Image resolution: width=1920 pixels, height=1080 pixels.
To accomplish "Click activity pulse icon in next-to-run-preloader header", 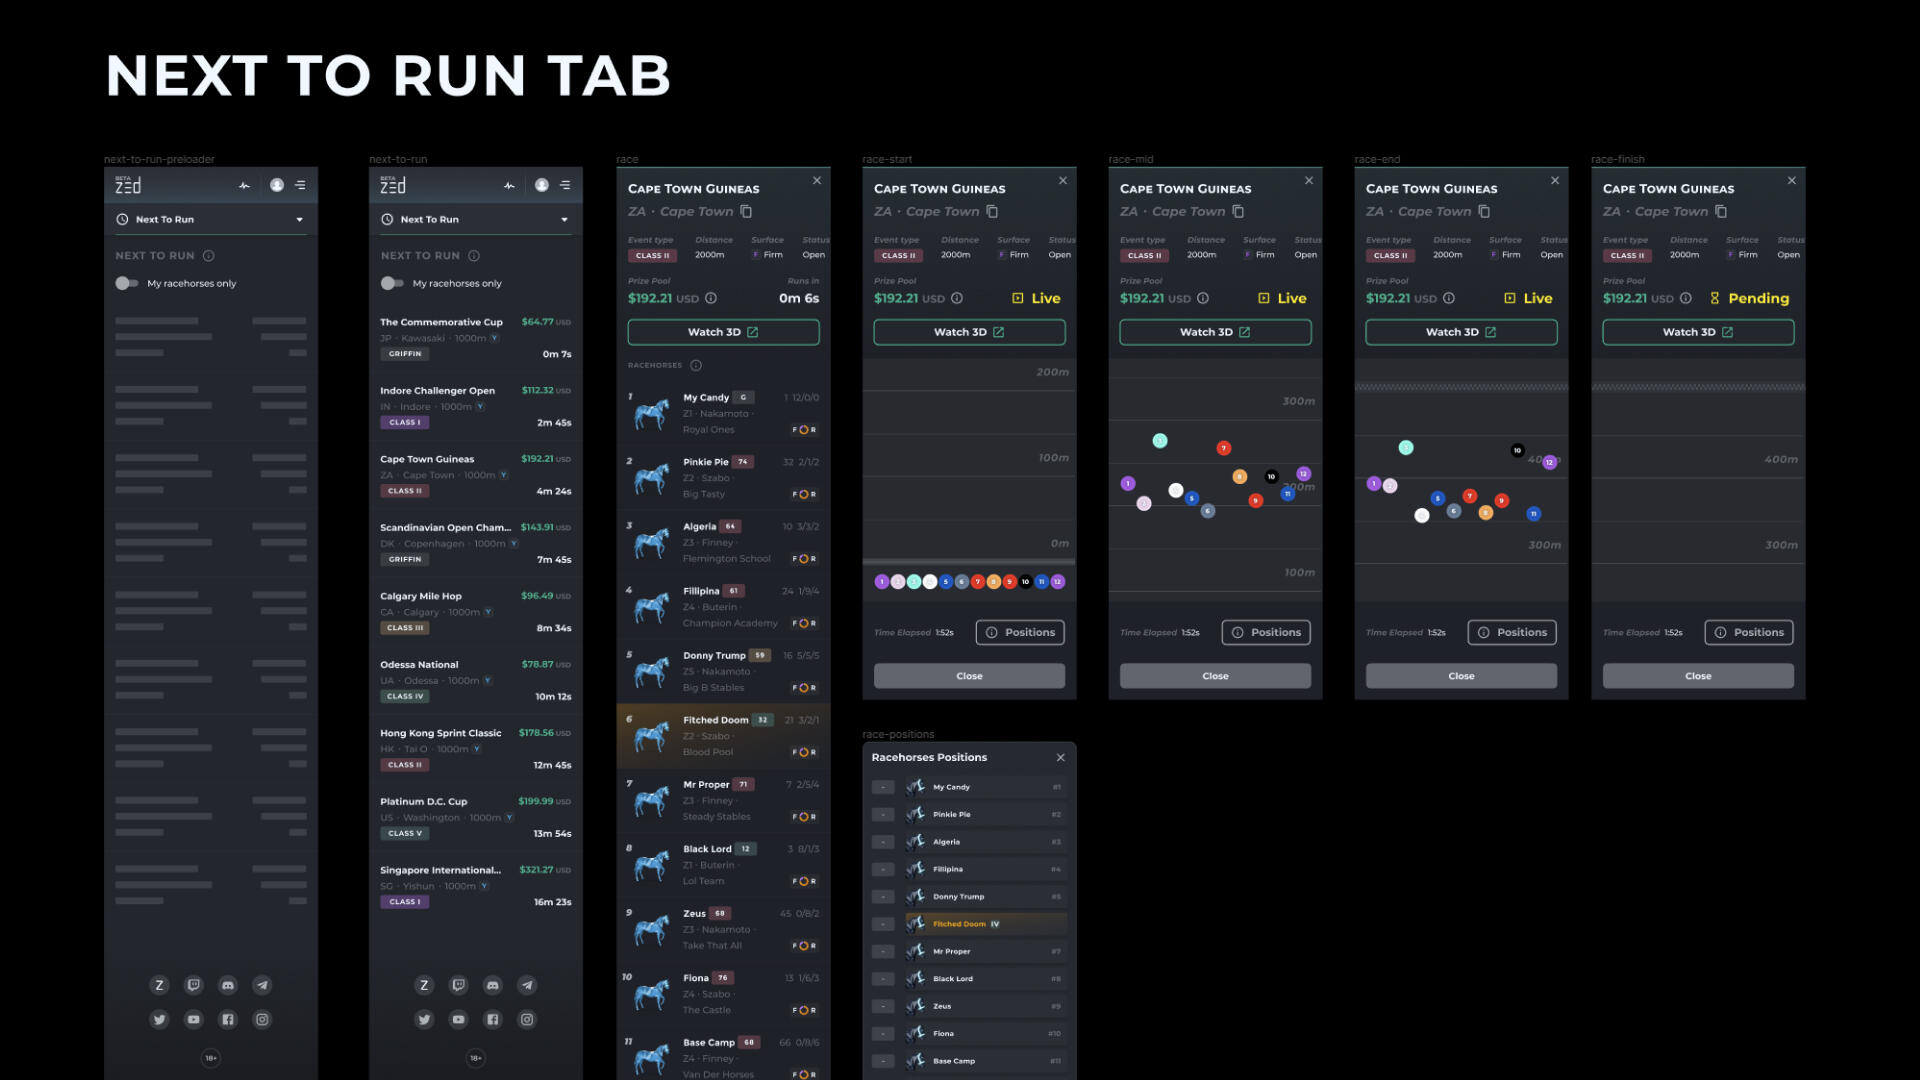I will (x=244, y=185).
